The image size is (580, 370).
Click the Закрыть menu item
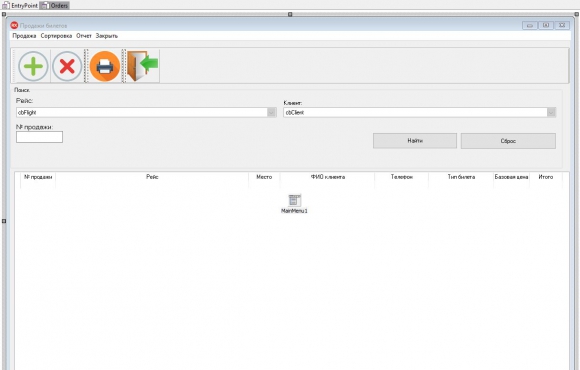click(107, 36)
